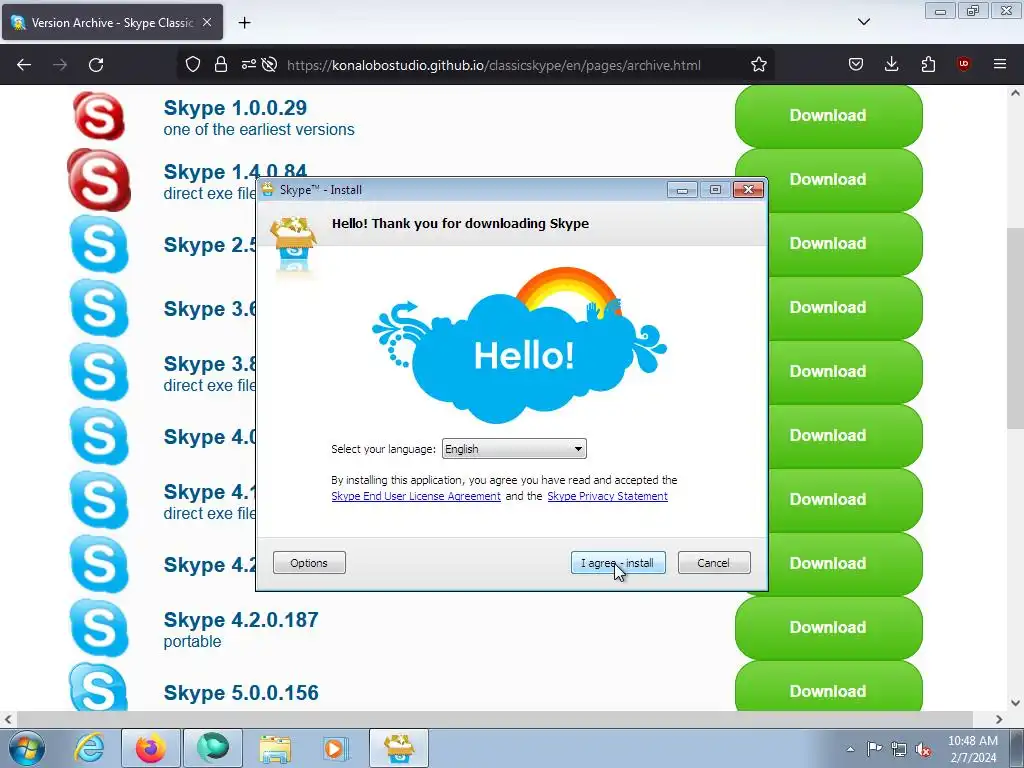Click the green globe taskbar icon
Viewport: 1024px width, 768px height.
(x=213, y=748)
